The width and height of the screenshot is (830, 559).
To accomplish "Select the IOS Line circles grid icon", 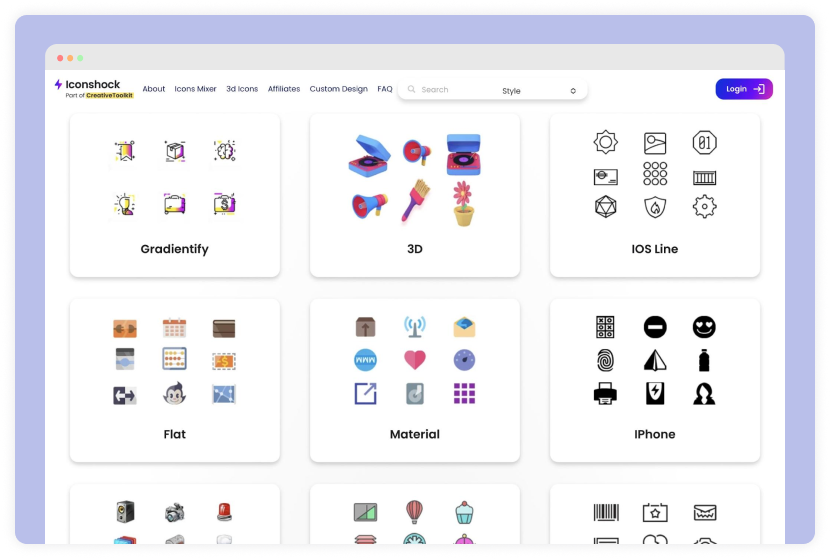I will pos(655,174).
